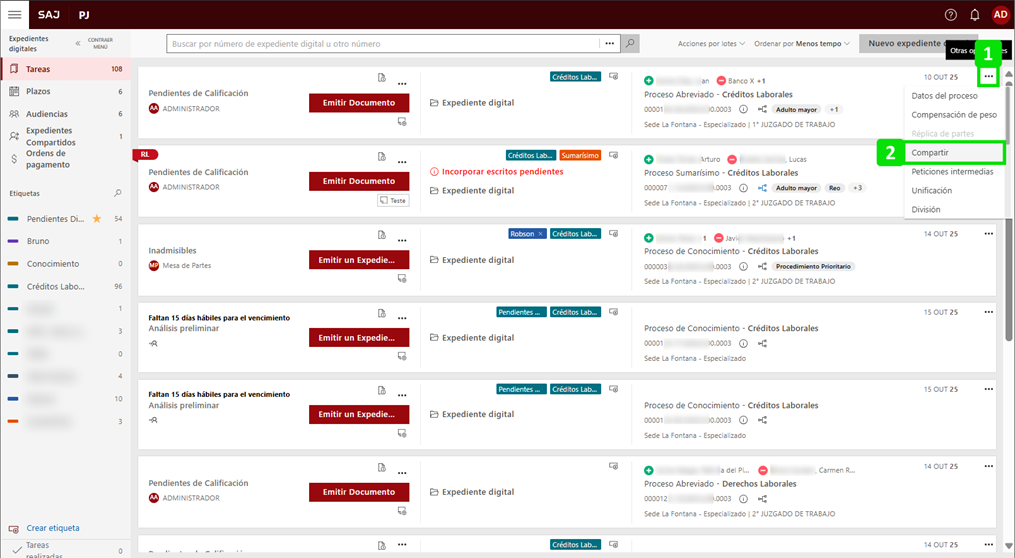Image resolution: width=1015 pixels, height=558 pixels.
Task: Remove the Robson tag with its X
Action: click(541, 233)
